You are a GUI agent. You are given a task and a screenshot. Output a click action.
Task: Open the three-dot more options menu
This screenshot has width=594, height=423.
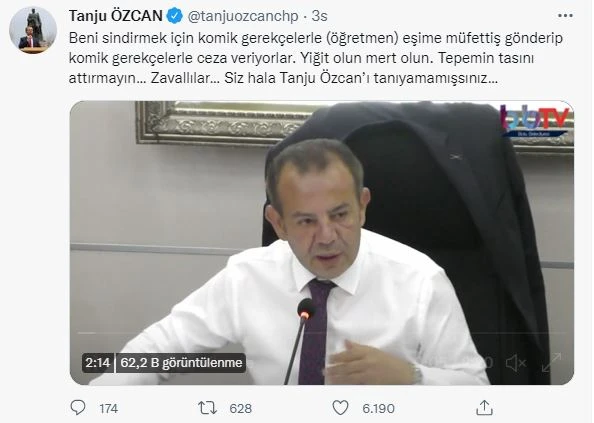[x=565, y=16]
